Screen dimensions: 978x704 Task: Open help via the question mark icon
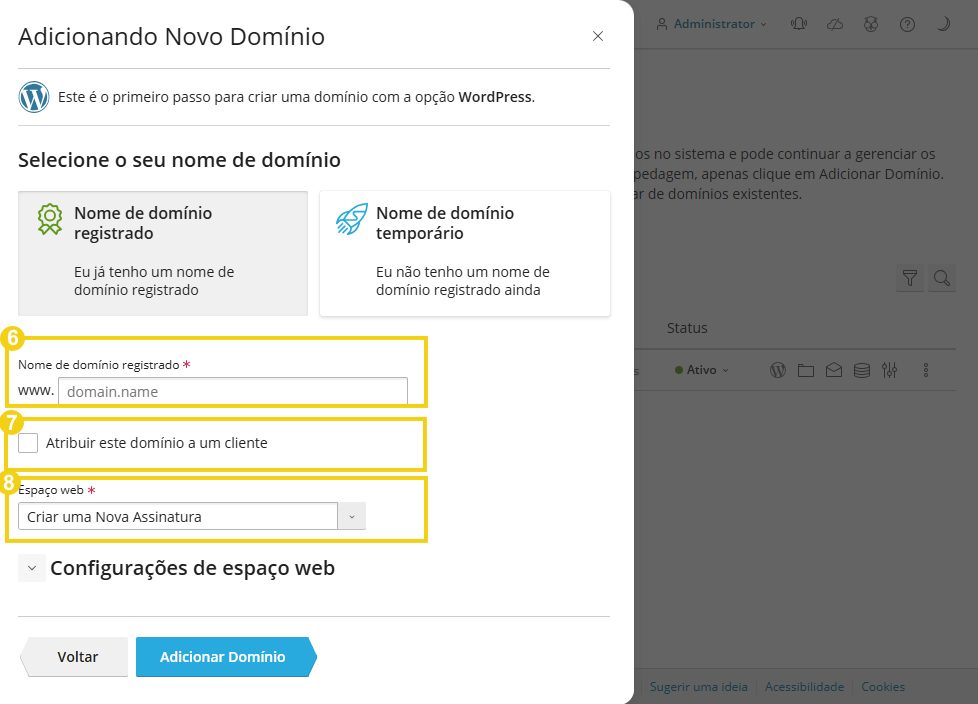click(x=907, y=23)
